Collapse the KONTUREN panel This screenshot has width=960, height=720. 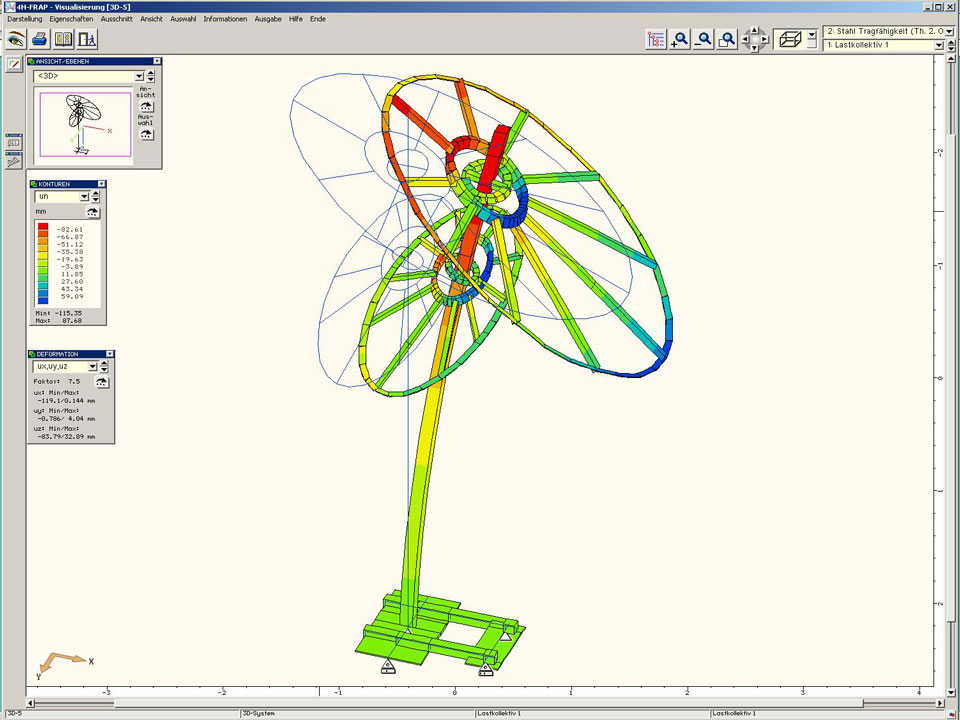[99, 184]
